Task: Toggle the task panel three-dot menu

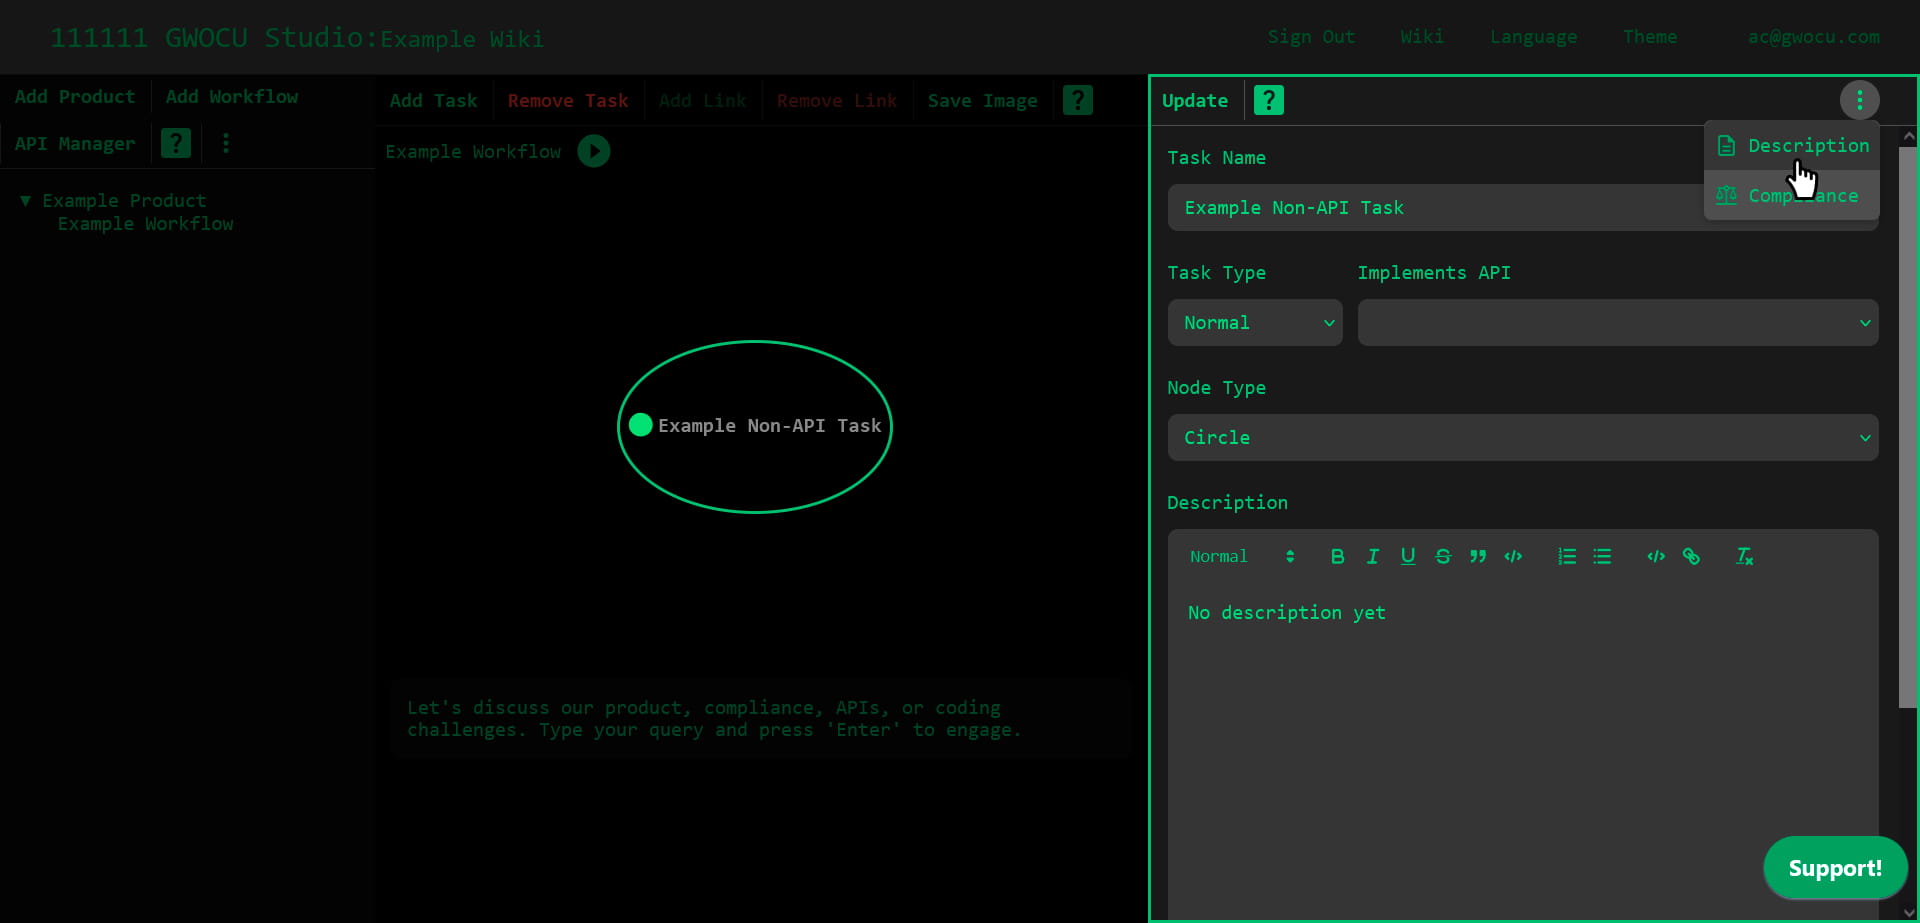Action: point(1859,100)
